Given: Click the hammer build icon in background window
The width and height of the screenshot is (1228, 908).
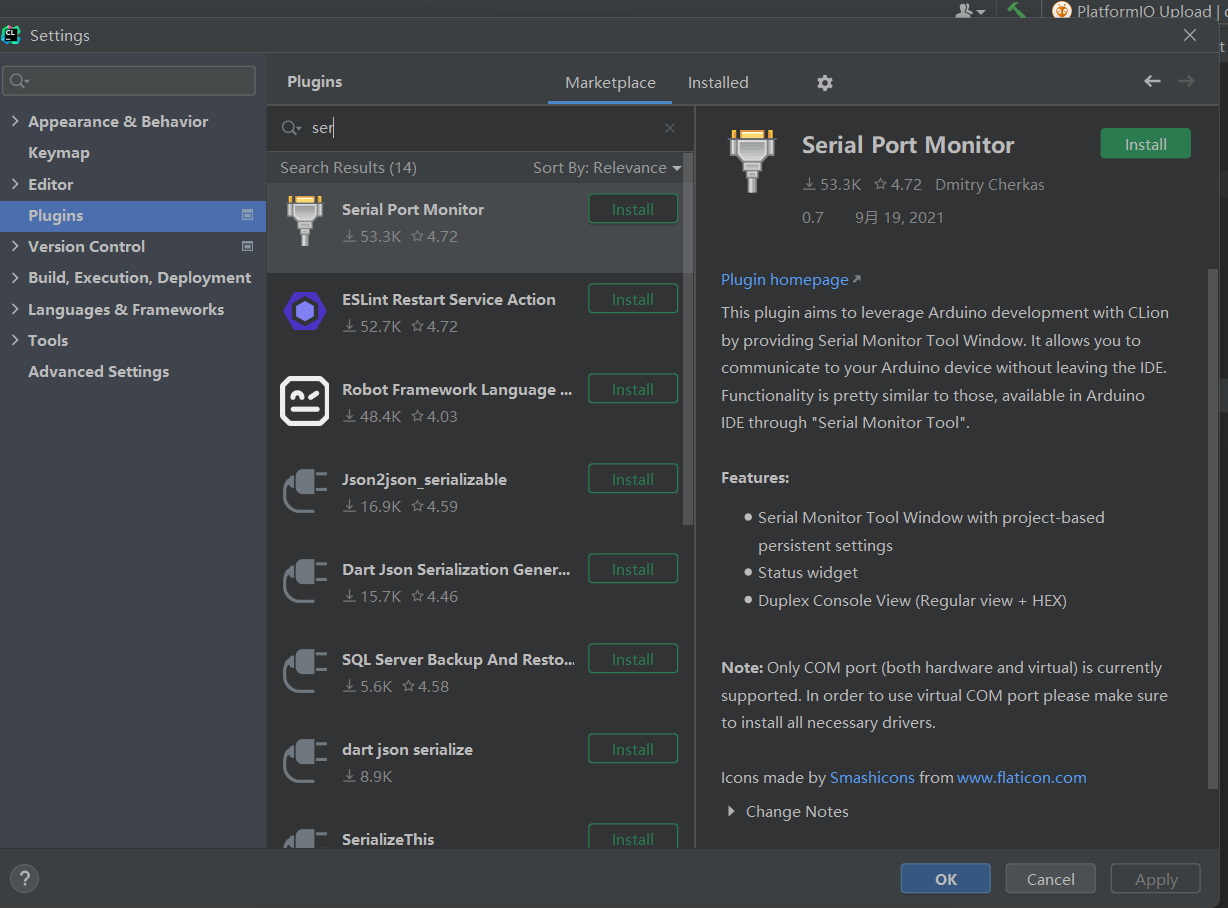Looking at the screenshot, I should click(x=1017, y=10).
